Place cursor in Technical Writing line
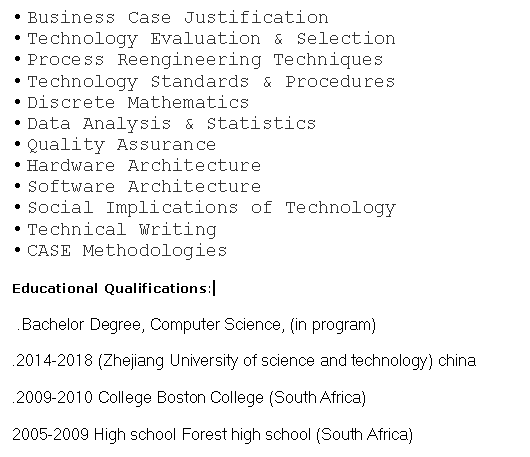 click(x=122, y=230)
